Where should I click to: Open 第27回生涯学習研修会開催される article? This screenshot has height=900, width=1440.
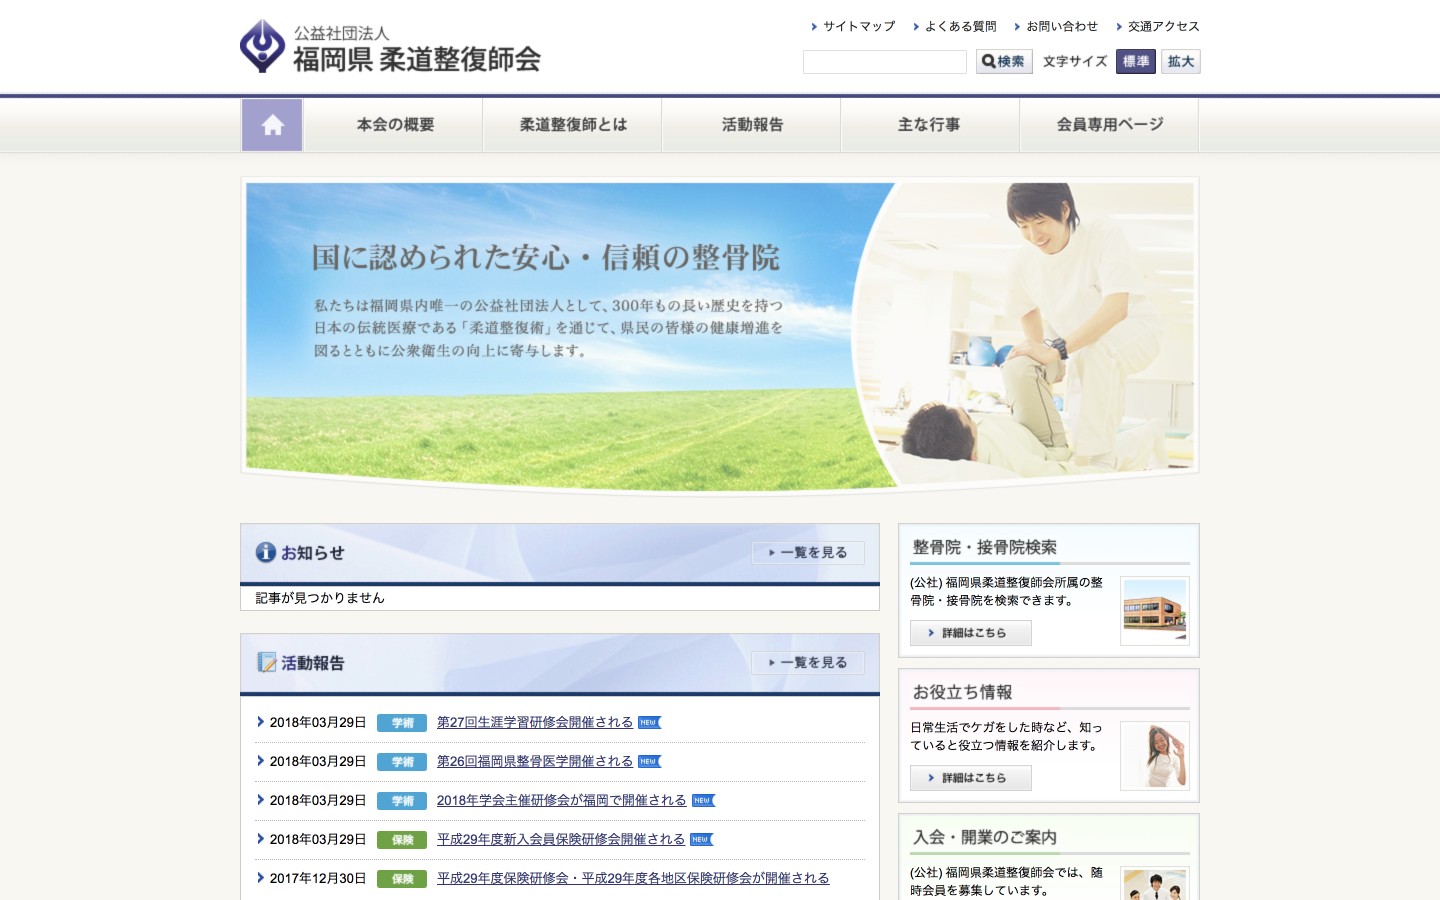[535, 722]
